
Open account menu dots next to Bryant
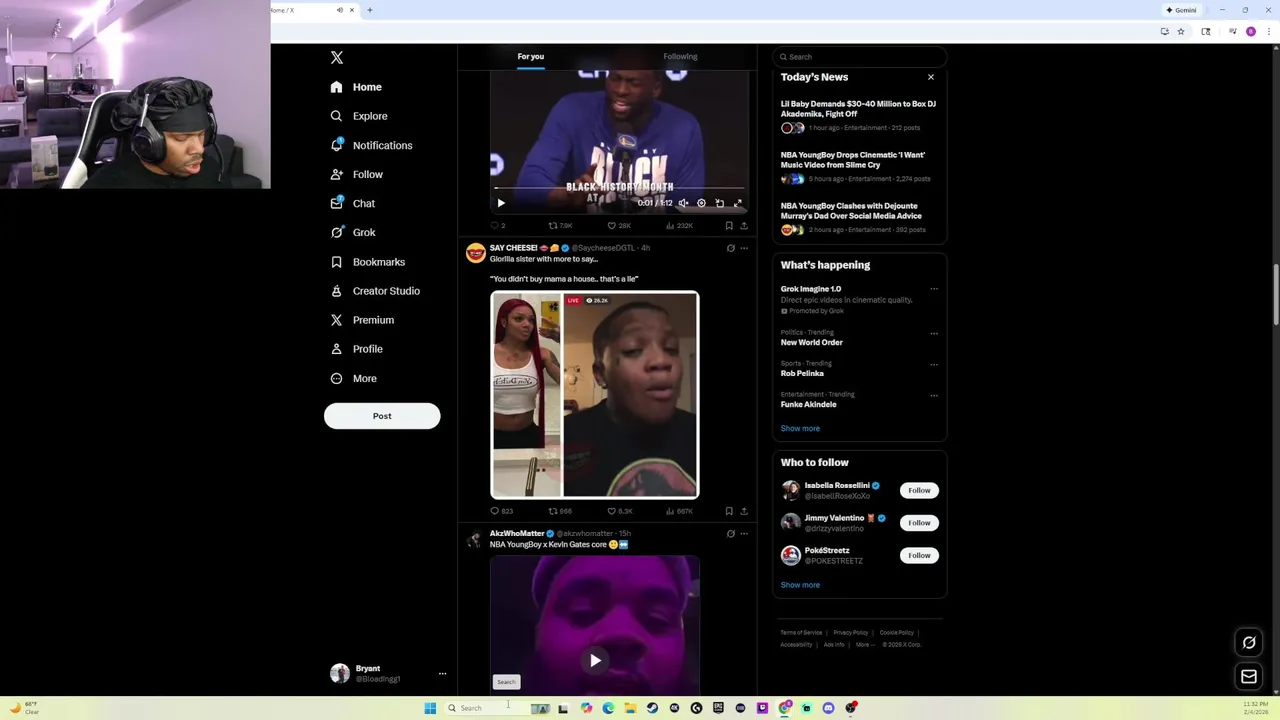coord(442,674)
